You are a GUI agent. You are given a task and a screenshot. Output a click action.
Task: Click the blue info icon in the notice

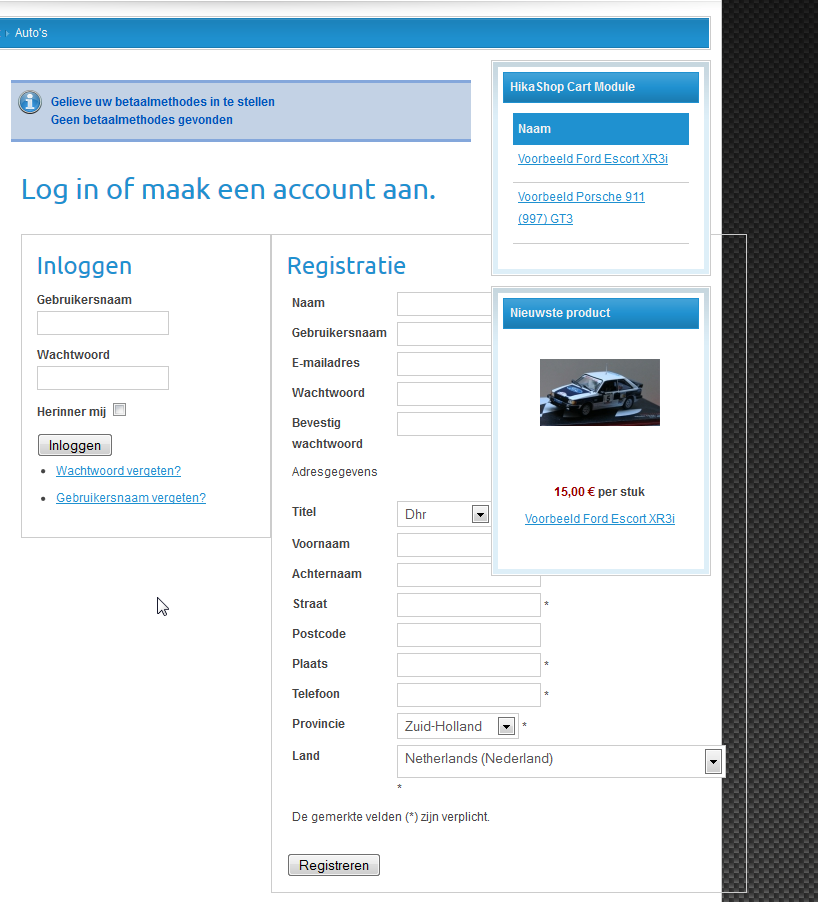pyautogui.click(x=30, y=102)
